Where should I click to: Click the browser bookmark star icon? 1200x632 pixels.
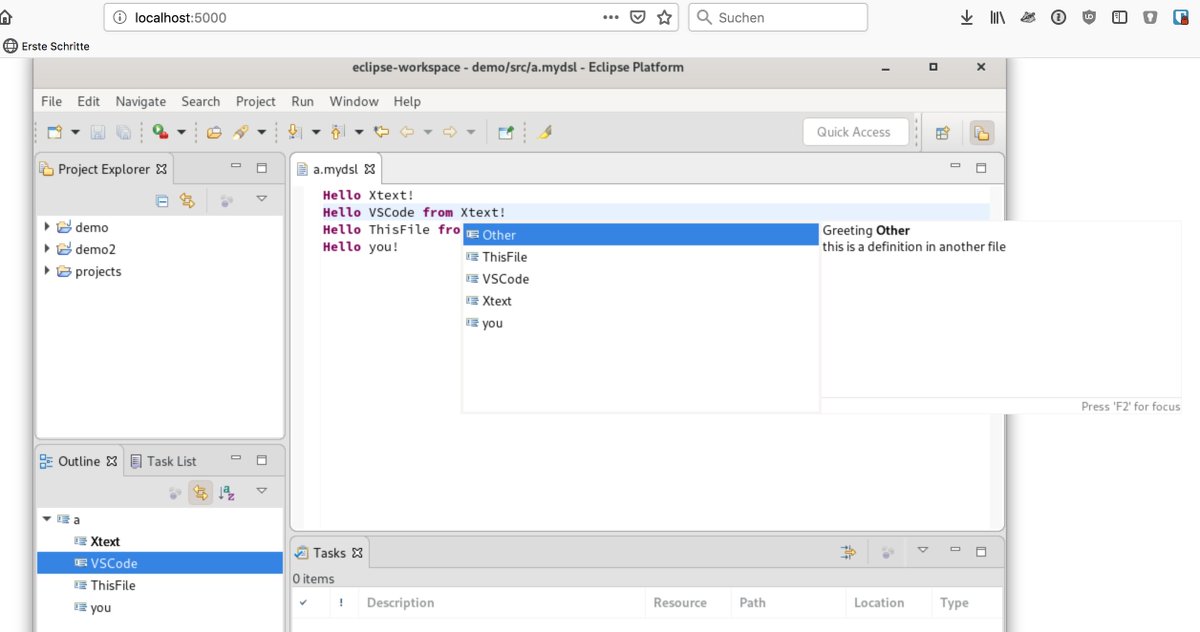coord(665,17)
